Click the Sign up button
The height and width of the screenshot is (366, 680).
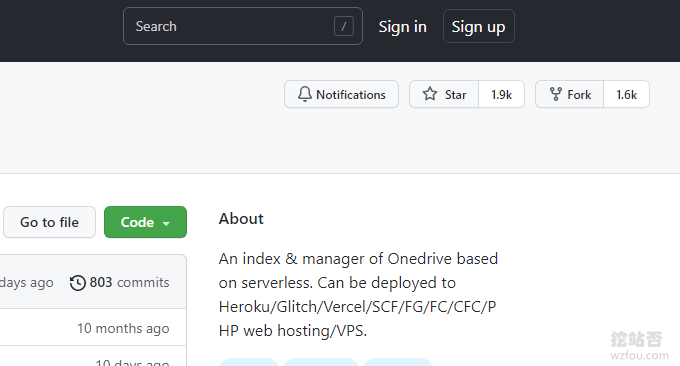pos(478,26)
